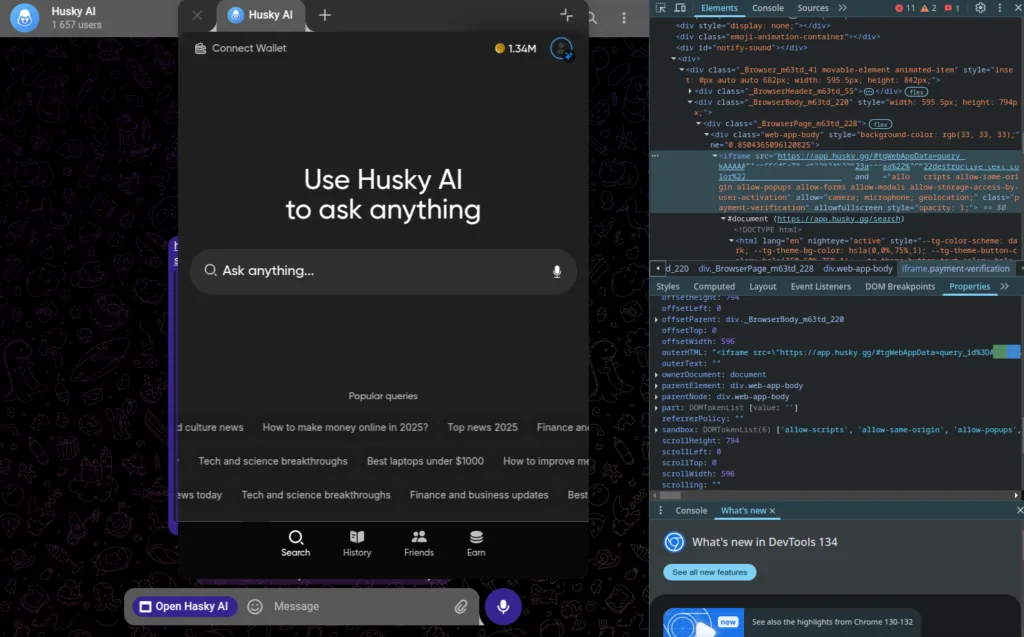Collapse the mini app window
Screen dimensions: 1024x637
(566, 15)
